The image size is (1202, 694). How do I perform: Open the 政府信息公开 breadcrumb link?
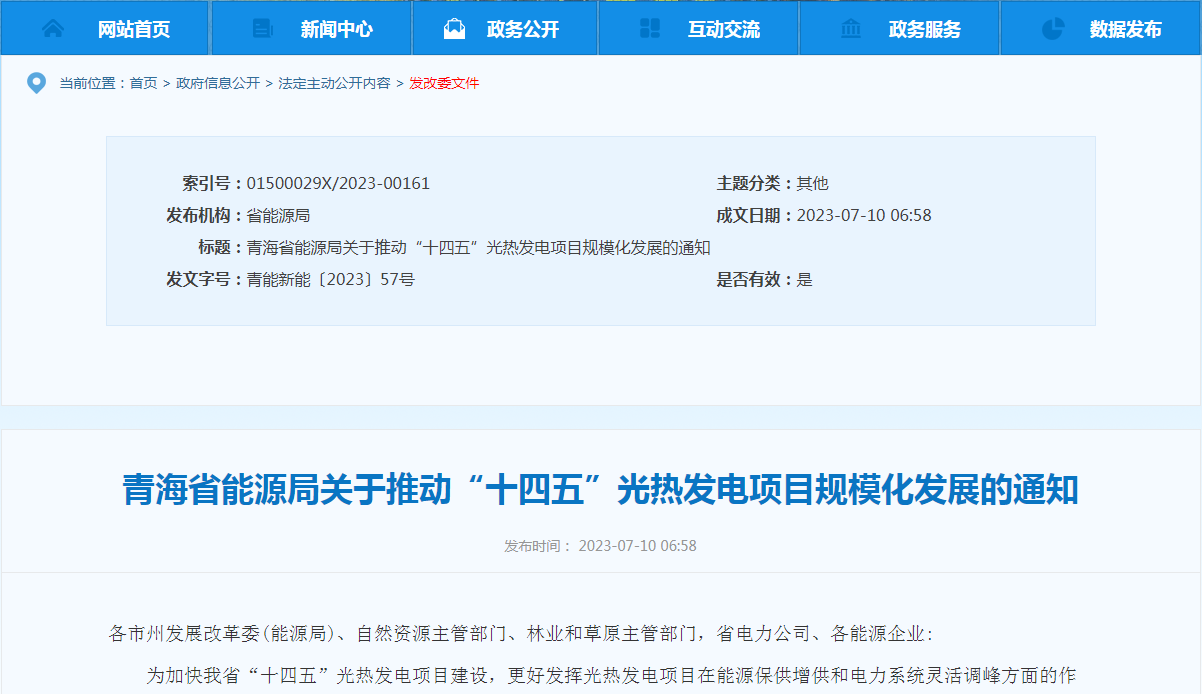(218, 83)
